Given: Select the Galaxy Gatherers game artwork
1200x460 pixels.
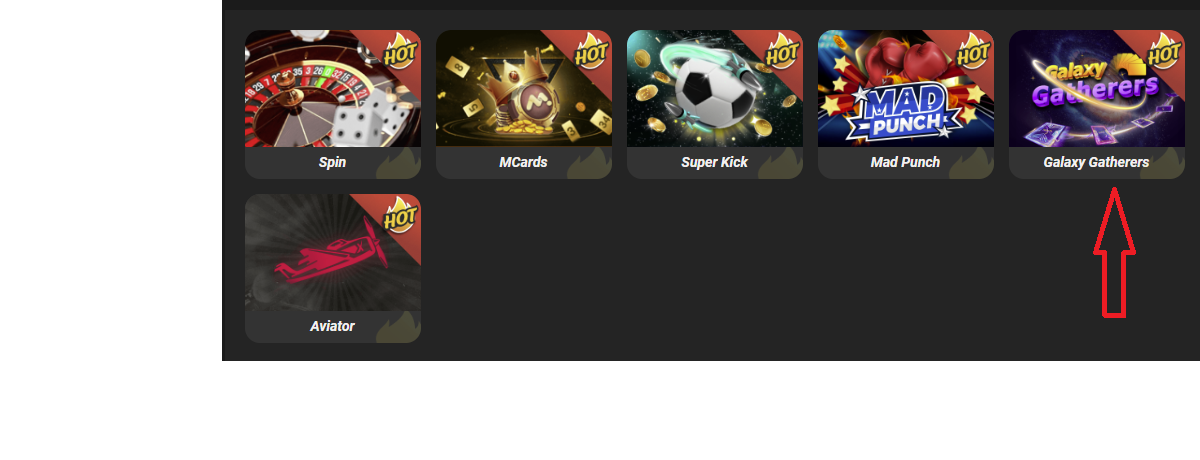Looking at the screenshot, I should pos(1097,88).
